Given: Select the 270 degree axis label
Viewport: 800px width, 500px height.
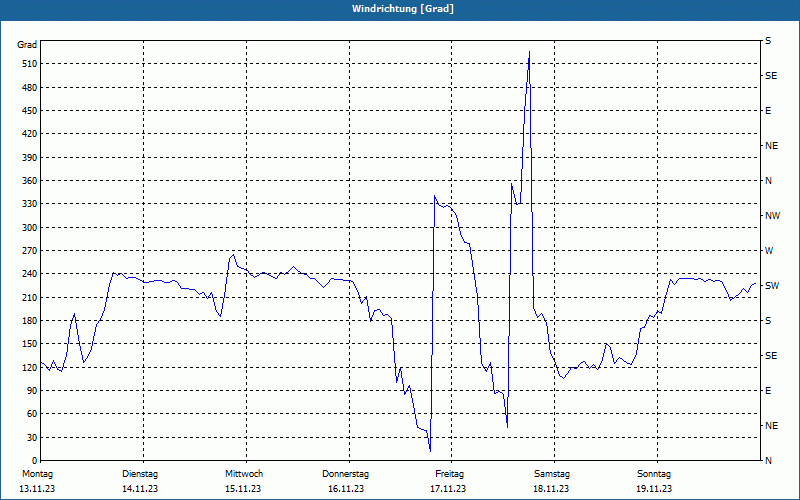Looking at the screenshot, I should click(x=29, y=251).
